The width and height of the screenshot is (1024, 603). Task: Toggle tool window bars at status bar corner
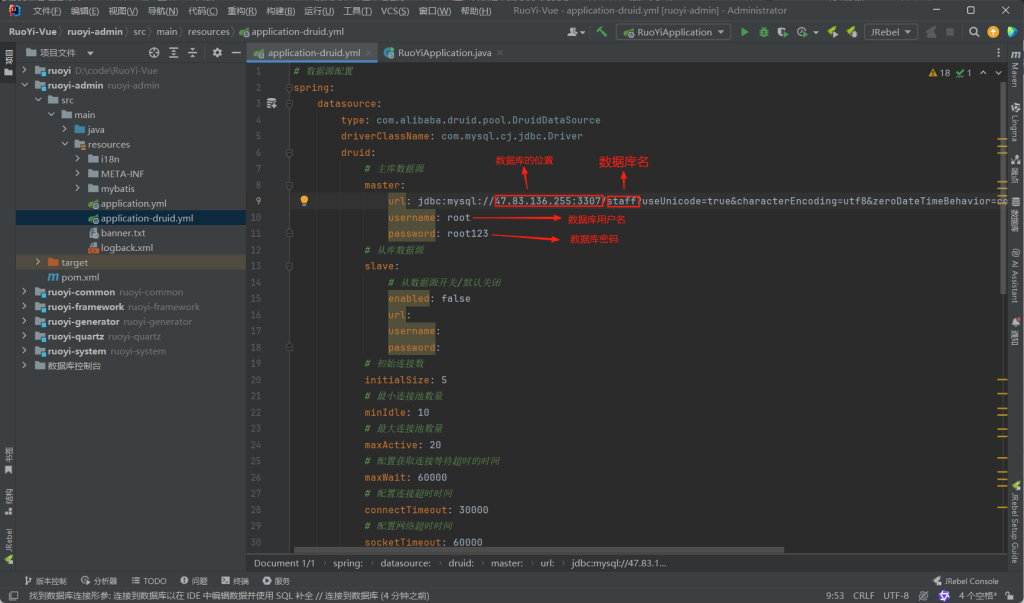(13, 596)
